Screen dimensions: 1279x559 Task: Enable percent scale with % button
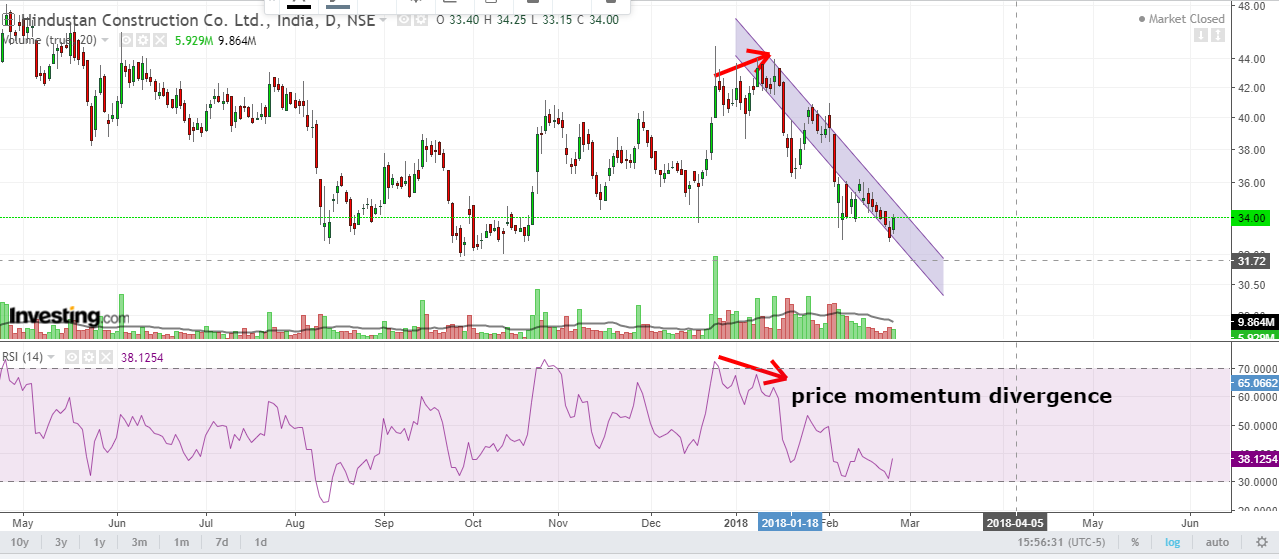click(1134, 542)
